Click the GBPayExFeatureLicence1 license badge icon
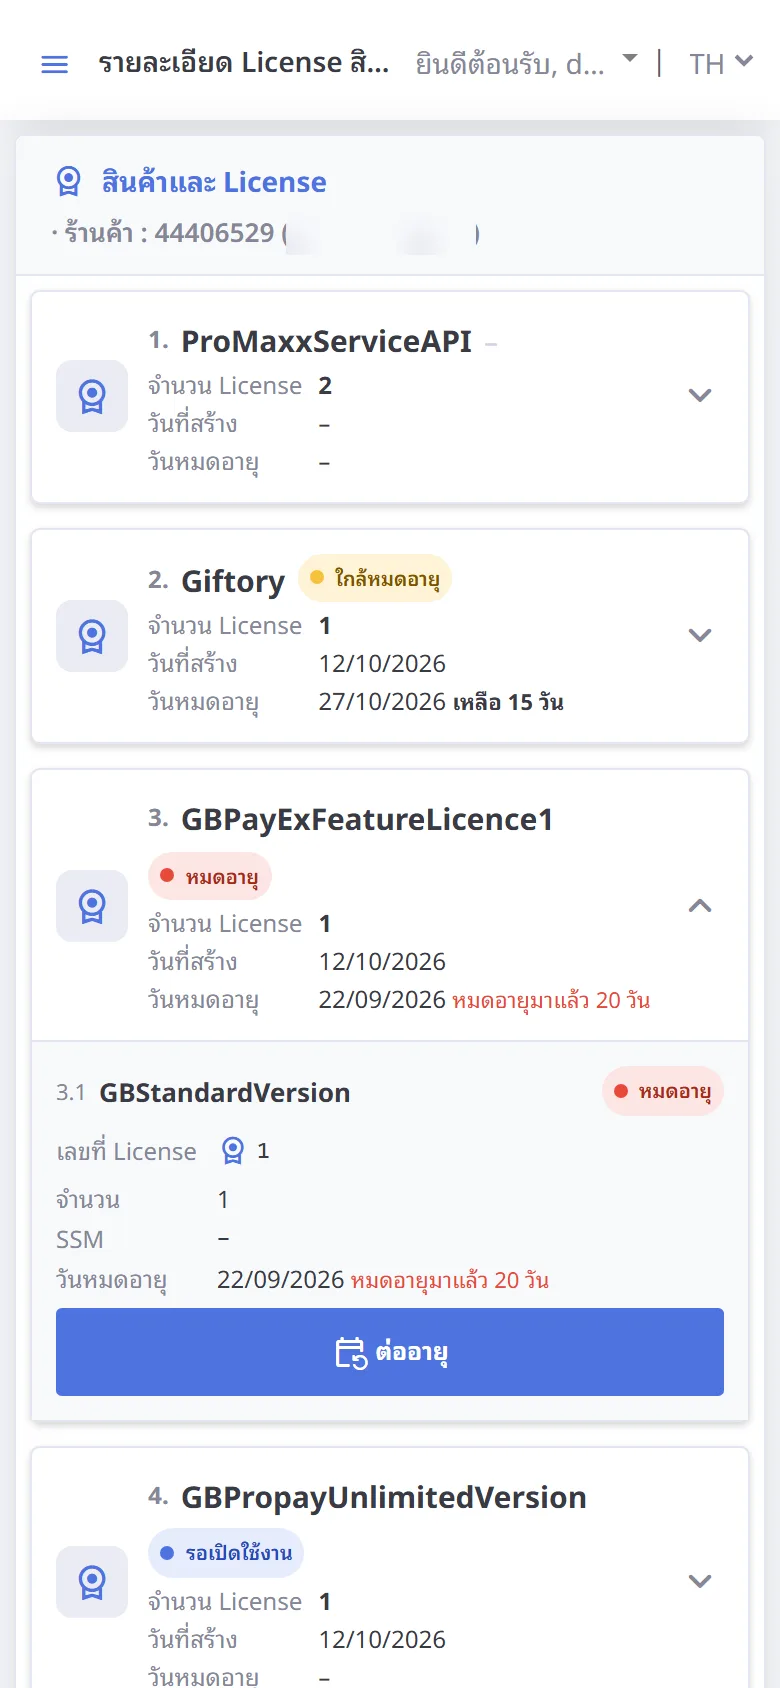 pyautogui.click(x=92, y=906)
